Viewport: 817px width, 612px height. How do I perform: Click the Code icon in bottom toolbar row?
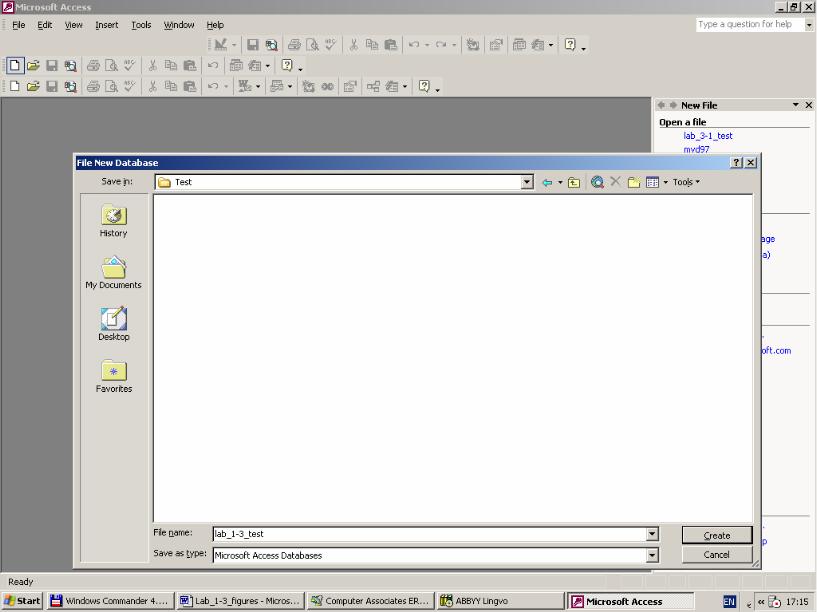(308, 86)
